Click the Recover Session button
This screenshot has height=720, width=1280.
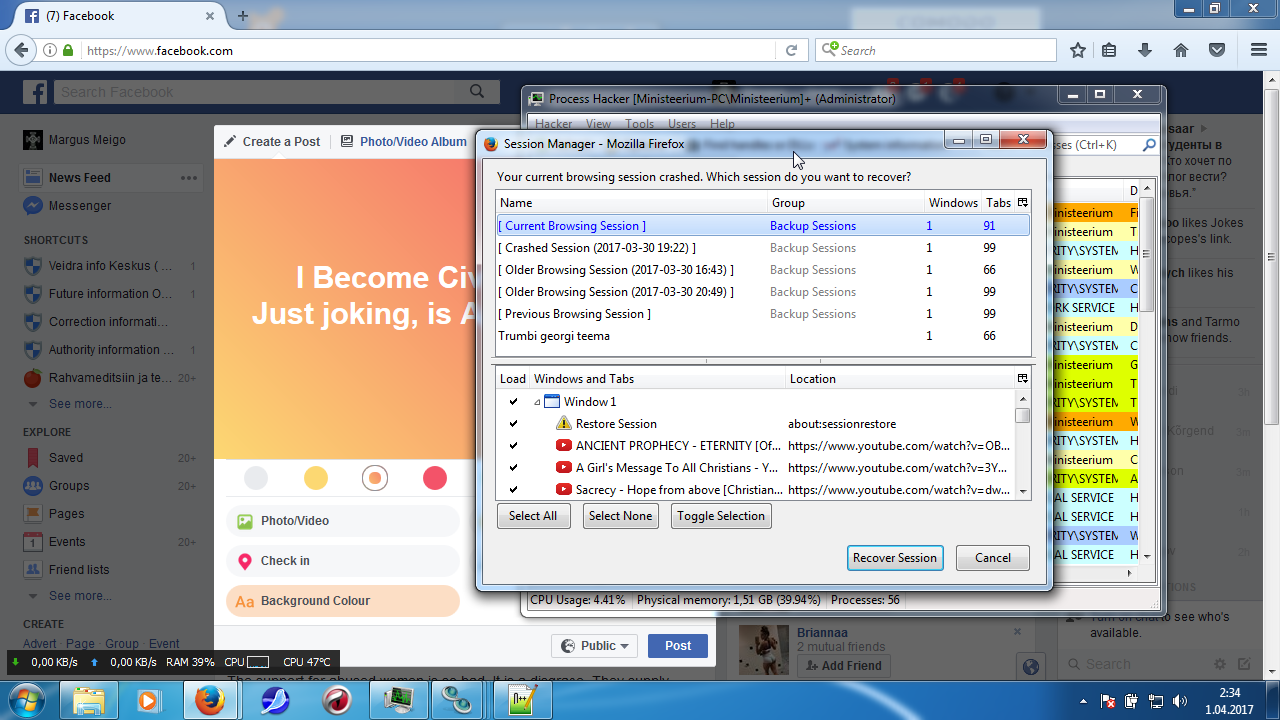pos(895,558)
